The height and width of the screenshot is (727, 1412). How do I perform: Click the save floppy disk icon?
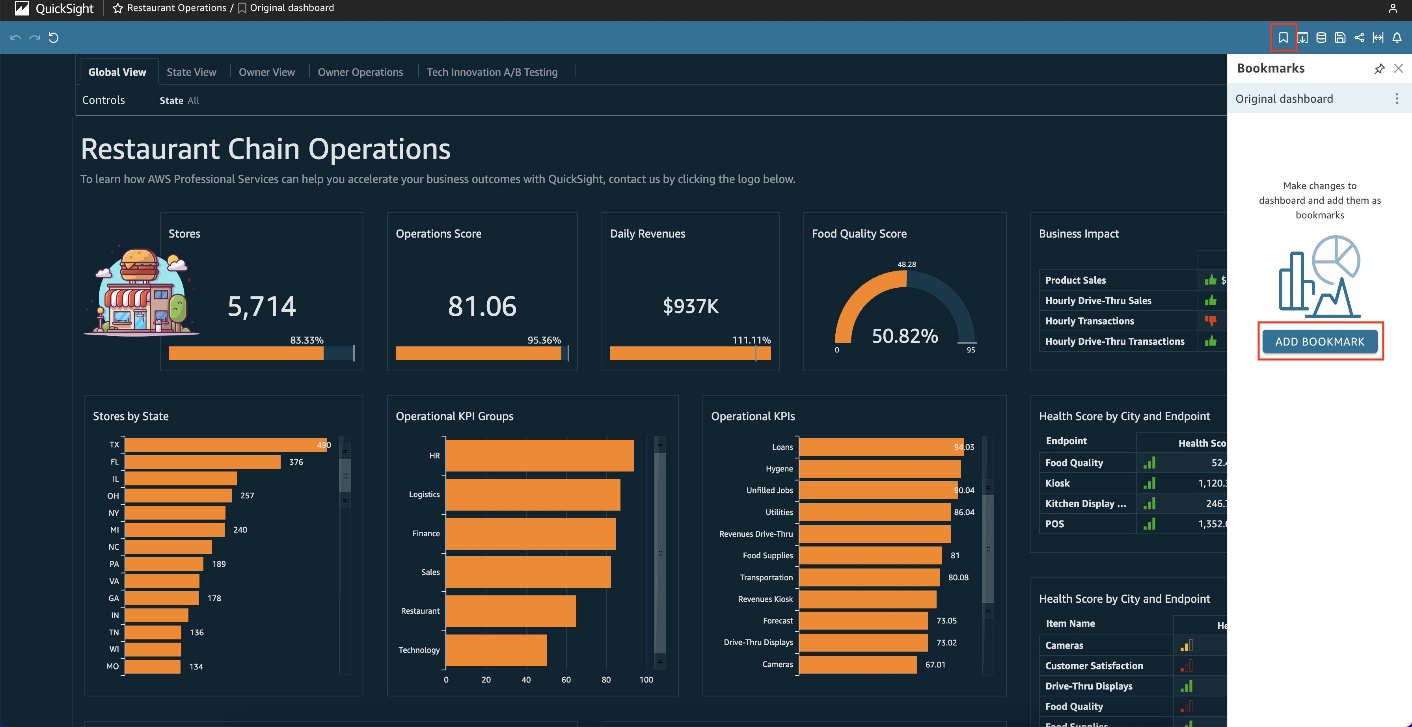[1340, 38]
